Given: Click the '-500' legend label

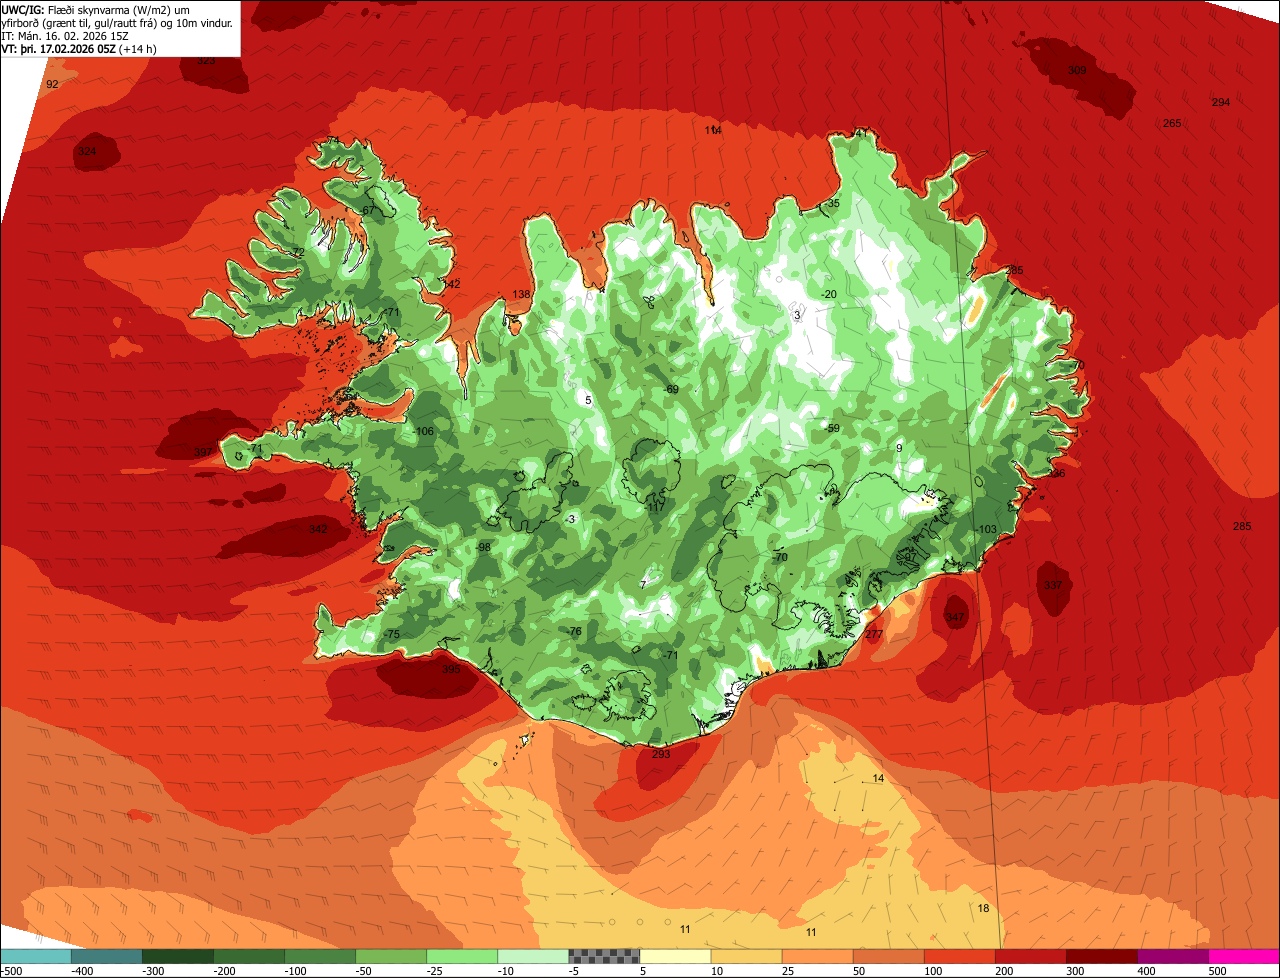Looking at the screenshot, I should click(11, 971).
